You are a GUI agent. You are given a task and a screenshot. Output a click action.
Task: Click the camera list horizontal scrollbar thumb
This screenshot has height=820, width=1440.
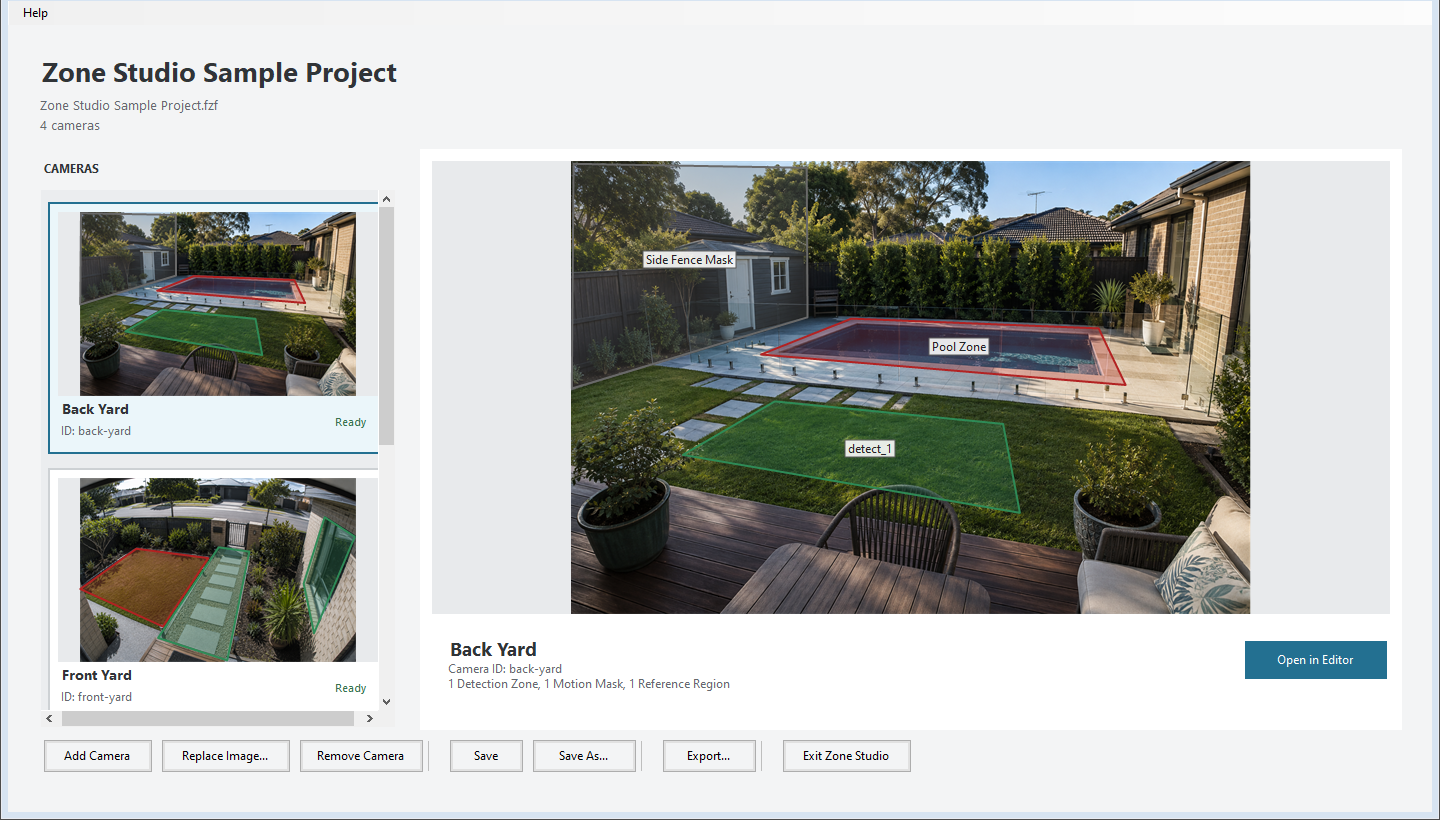pos(208,718)
